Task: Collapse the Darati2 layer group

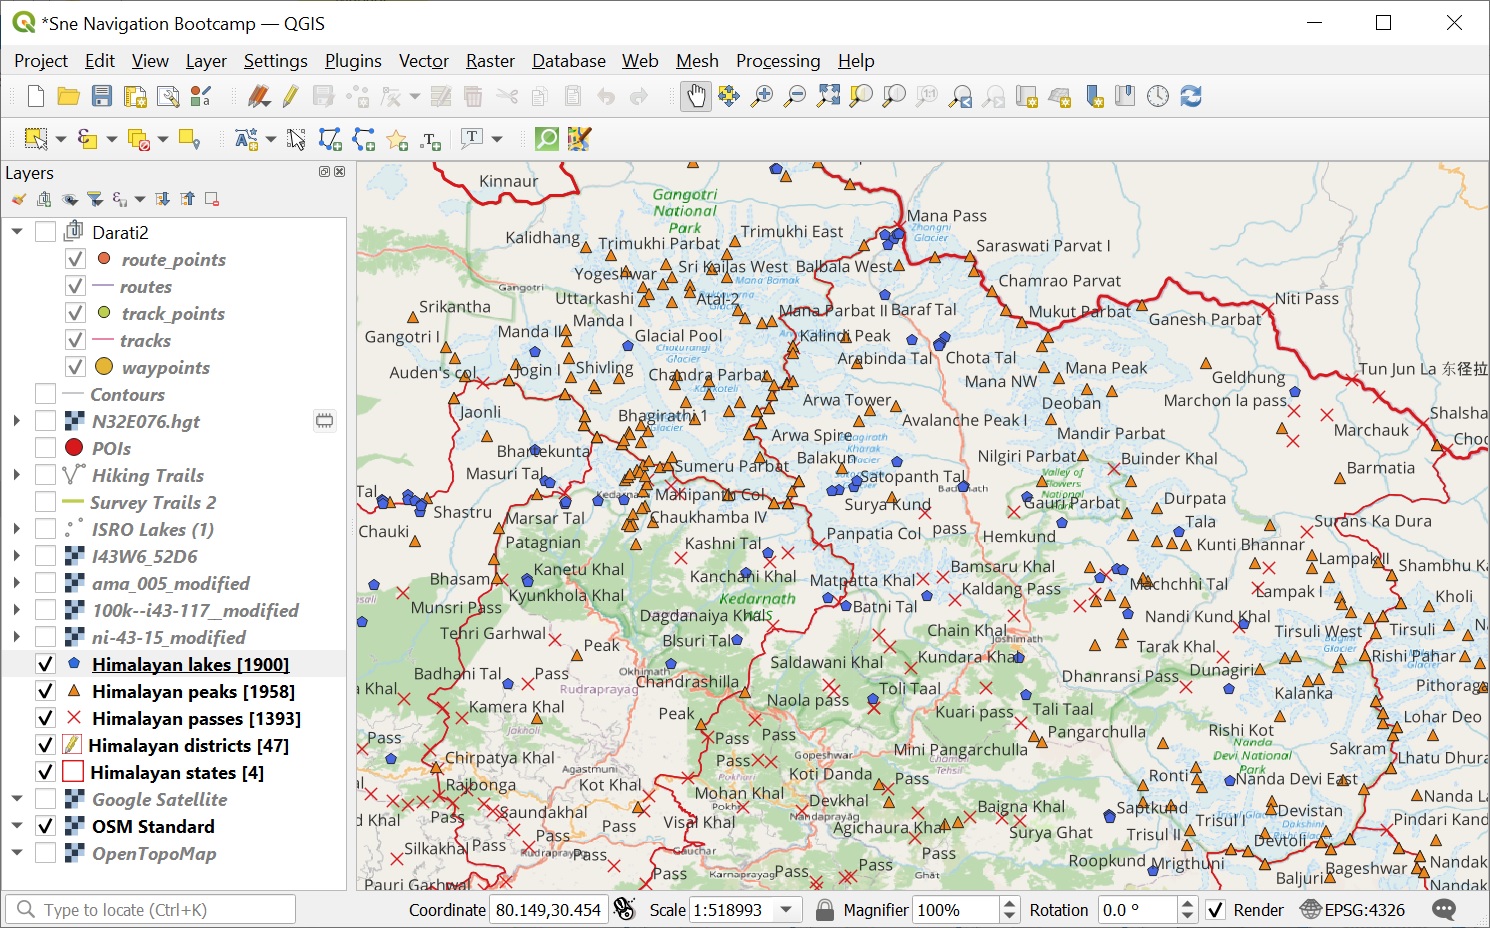Action: [x=17, y=232]
